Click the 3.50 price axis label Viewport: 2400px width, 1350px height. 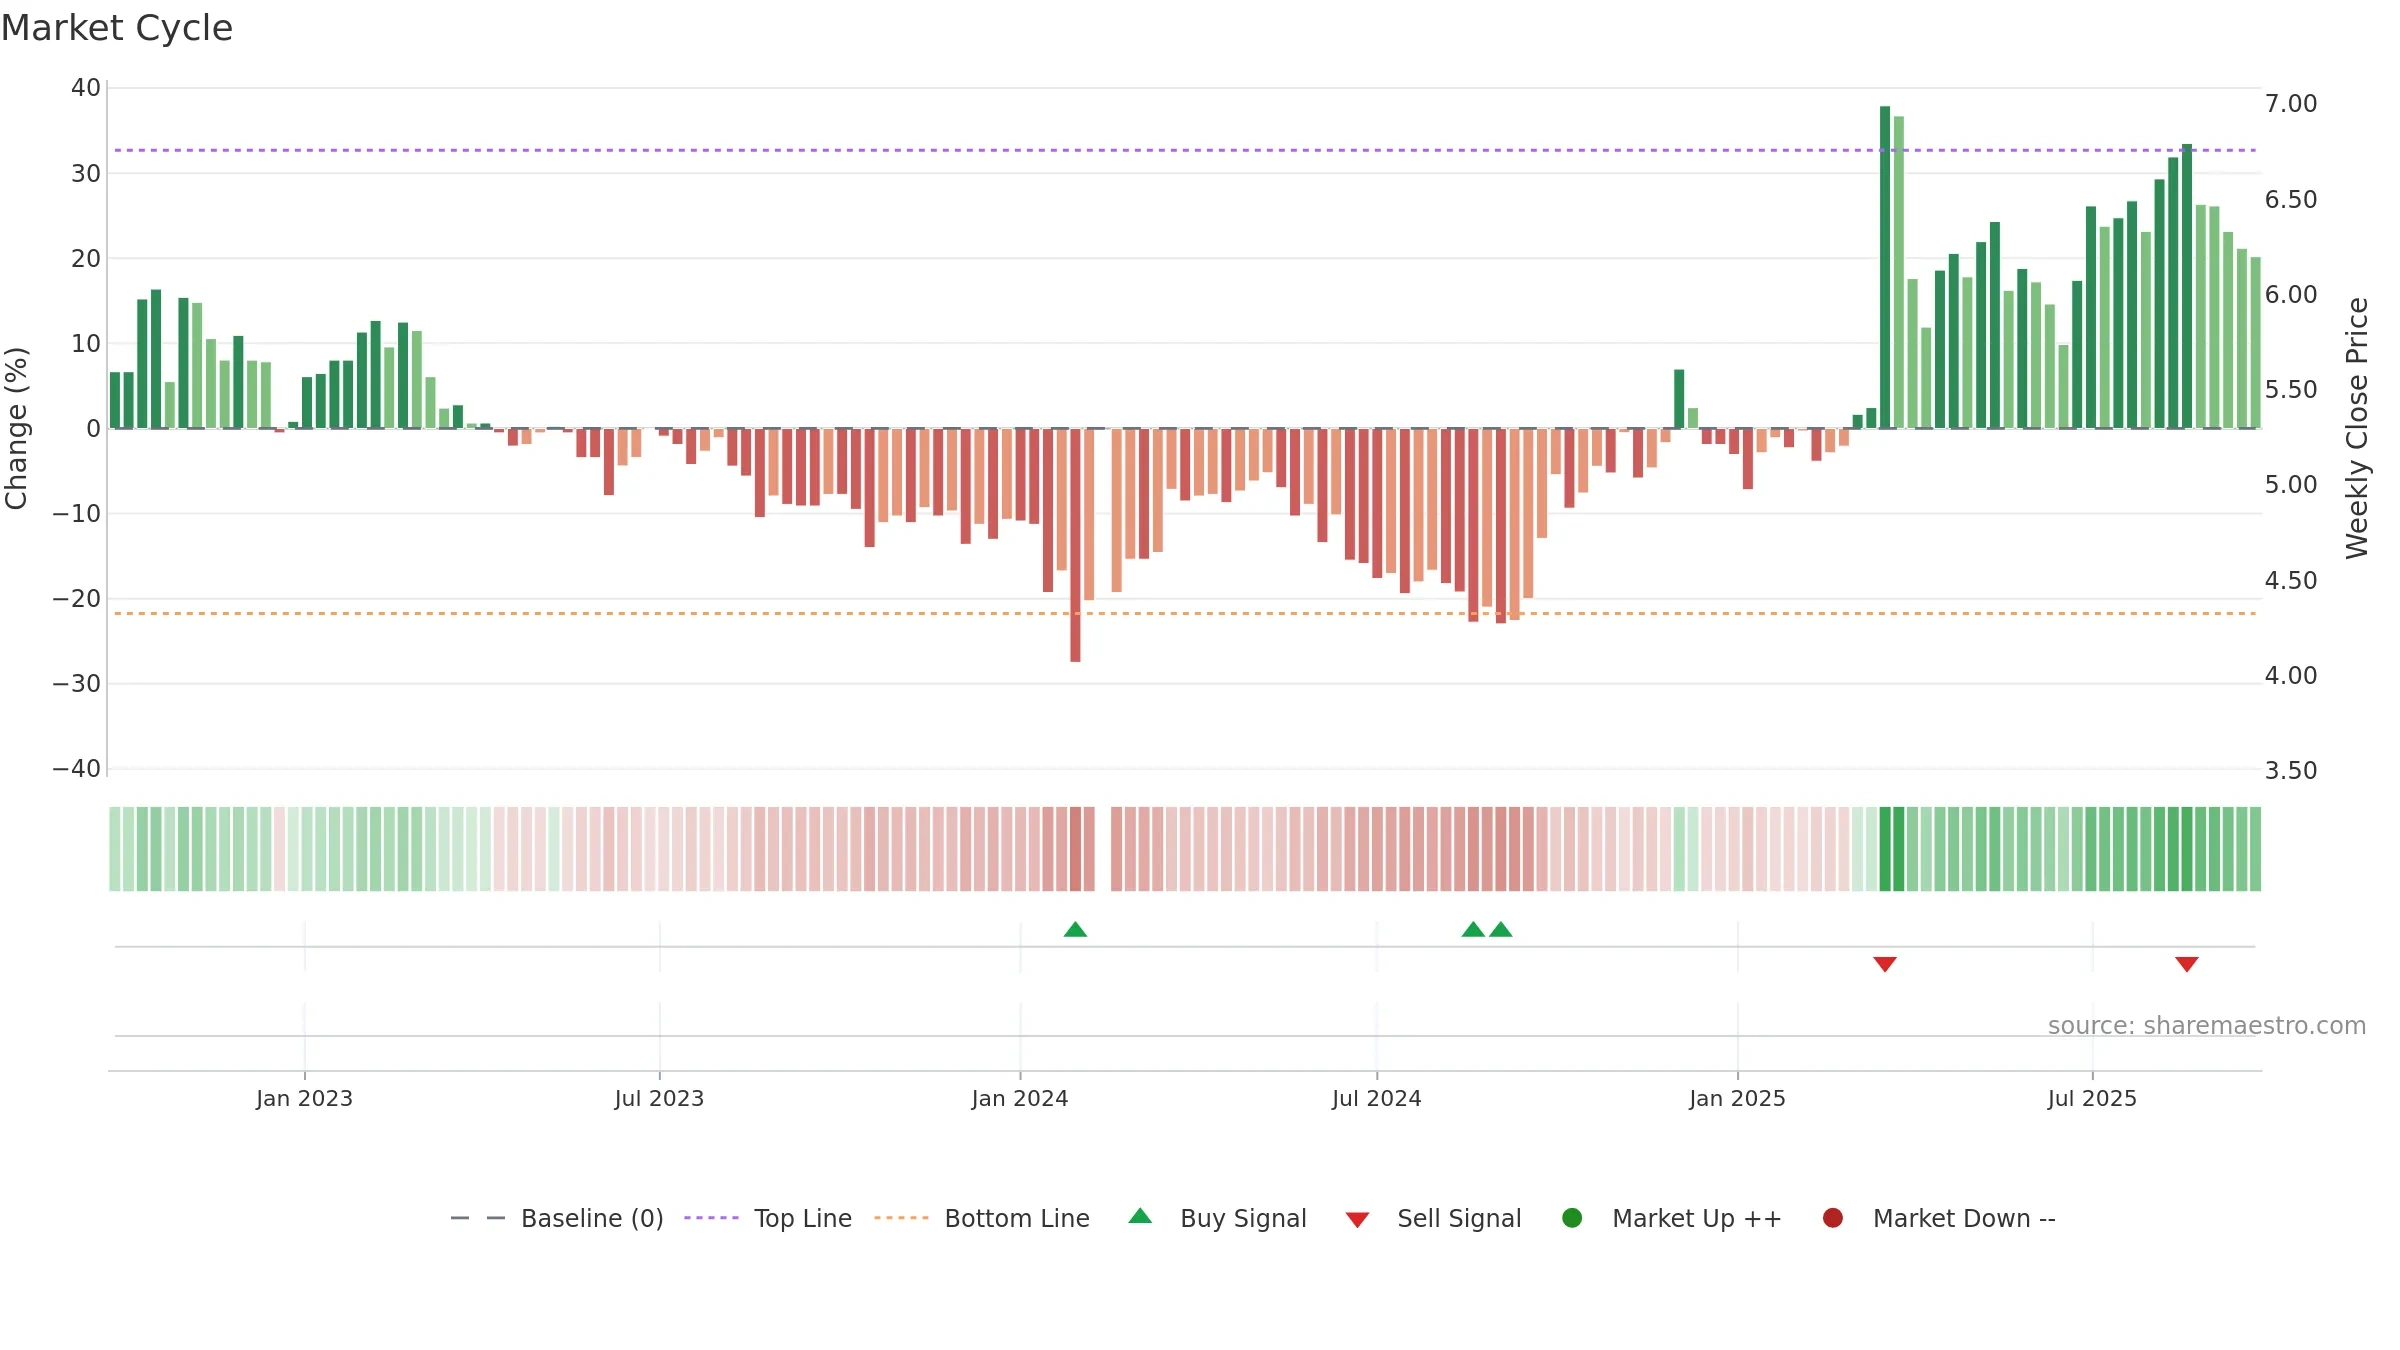pyautogui.click(x=2291, y=771)
